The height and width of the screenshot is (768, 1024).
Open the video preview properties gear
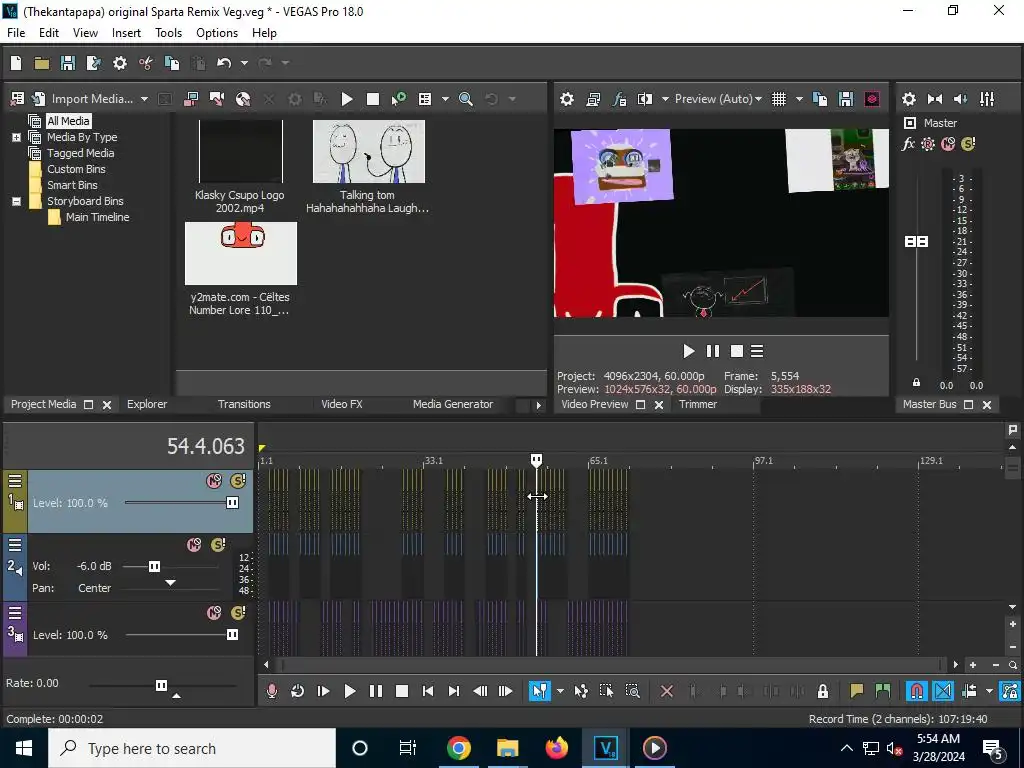click(x=567, y=99)
